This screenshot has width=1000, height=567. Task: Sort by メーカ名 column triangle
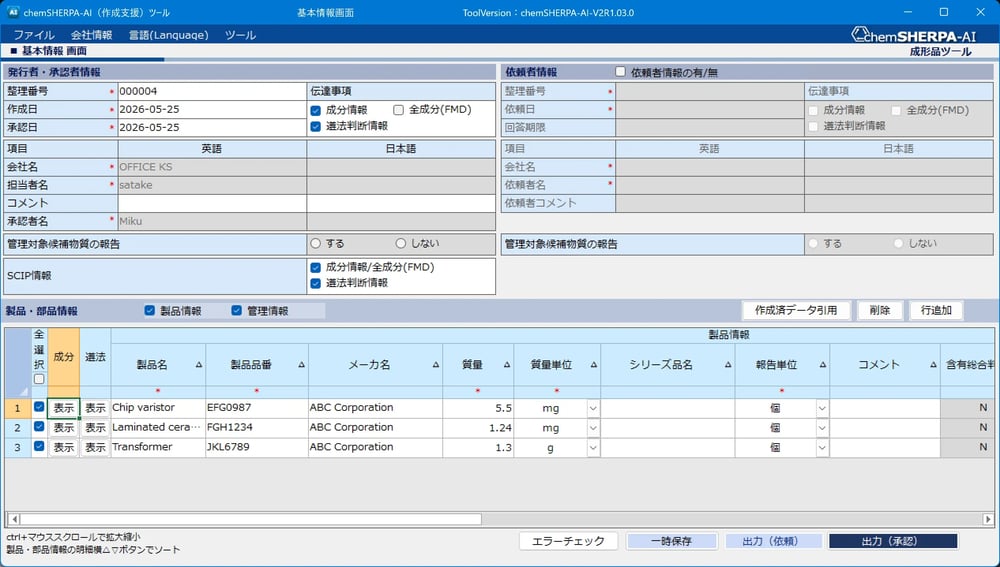pos(436,365)
